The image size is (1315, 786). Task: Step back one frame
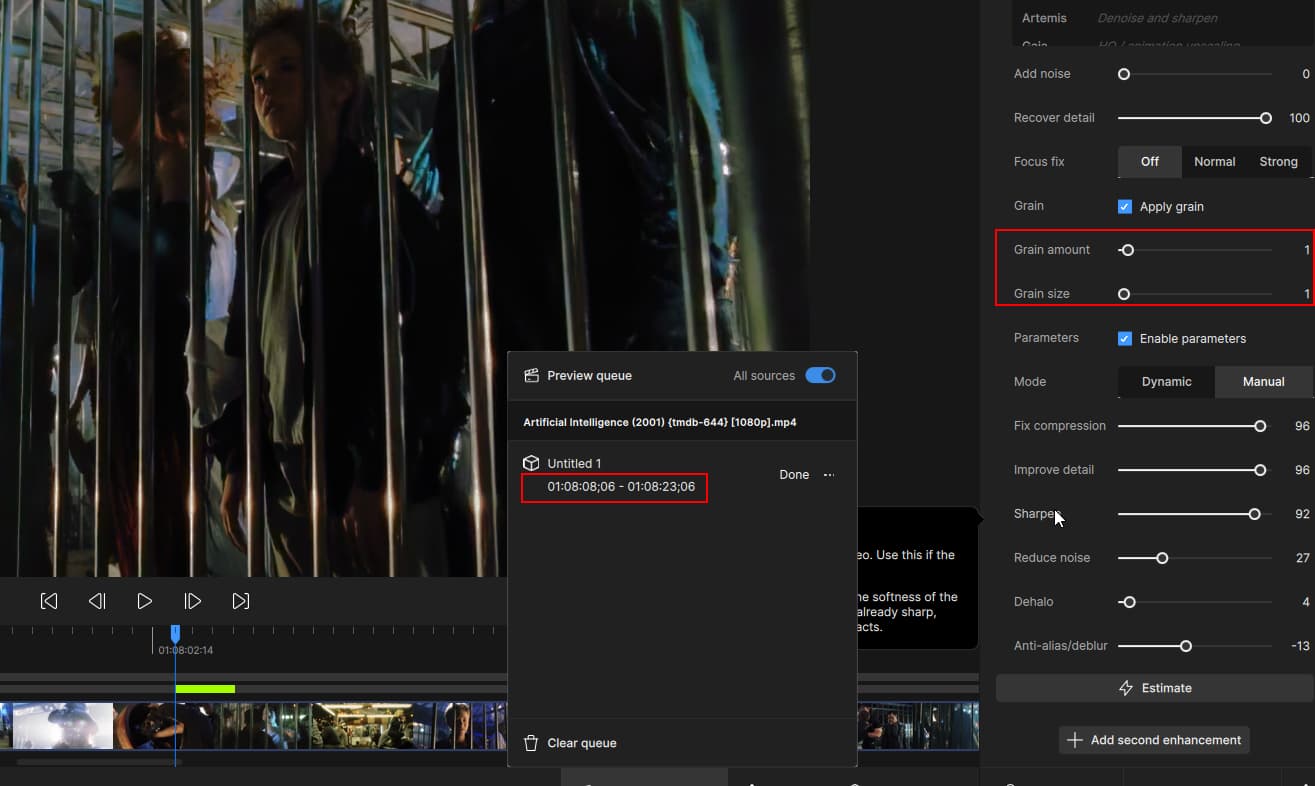coord(97,601)
